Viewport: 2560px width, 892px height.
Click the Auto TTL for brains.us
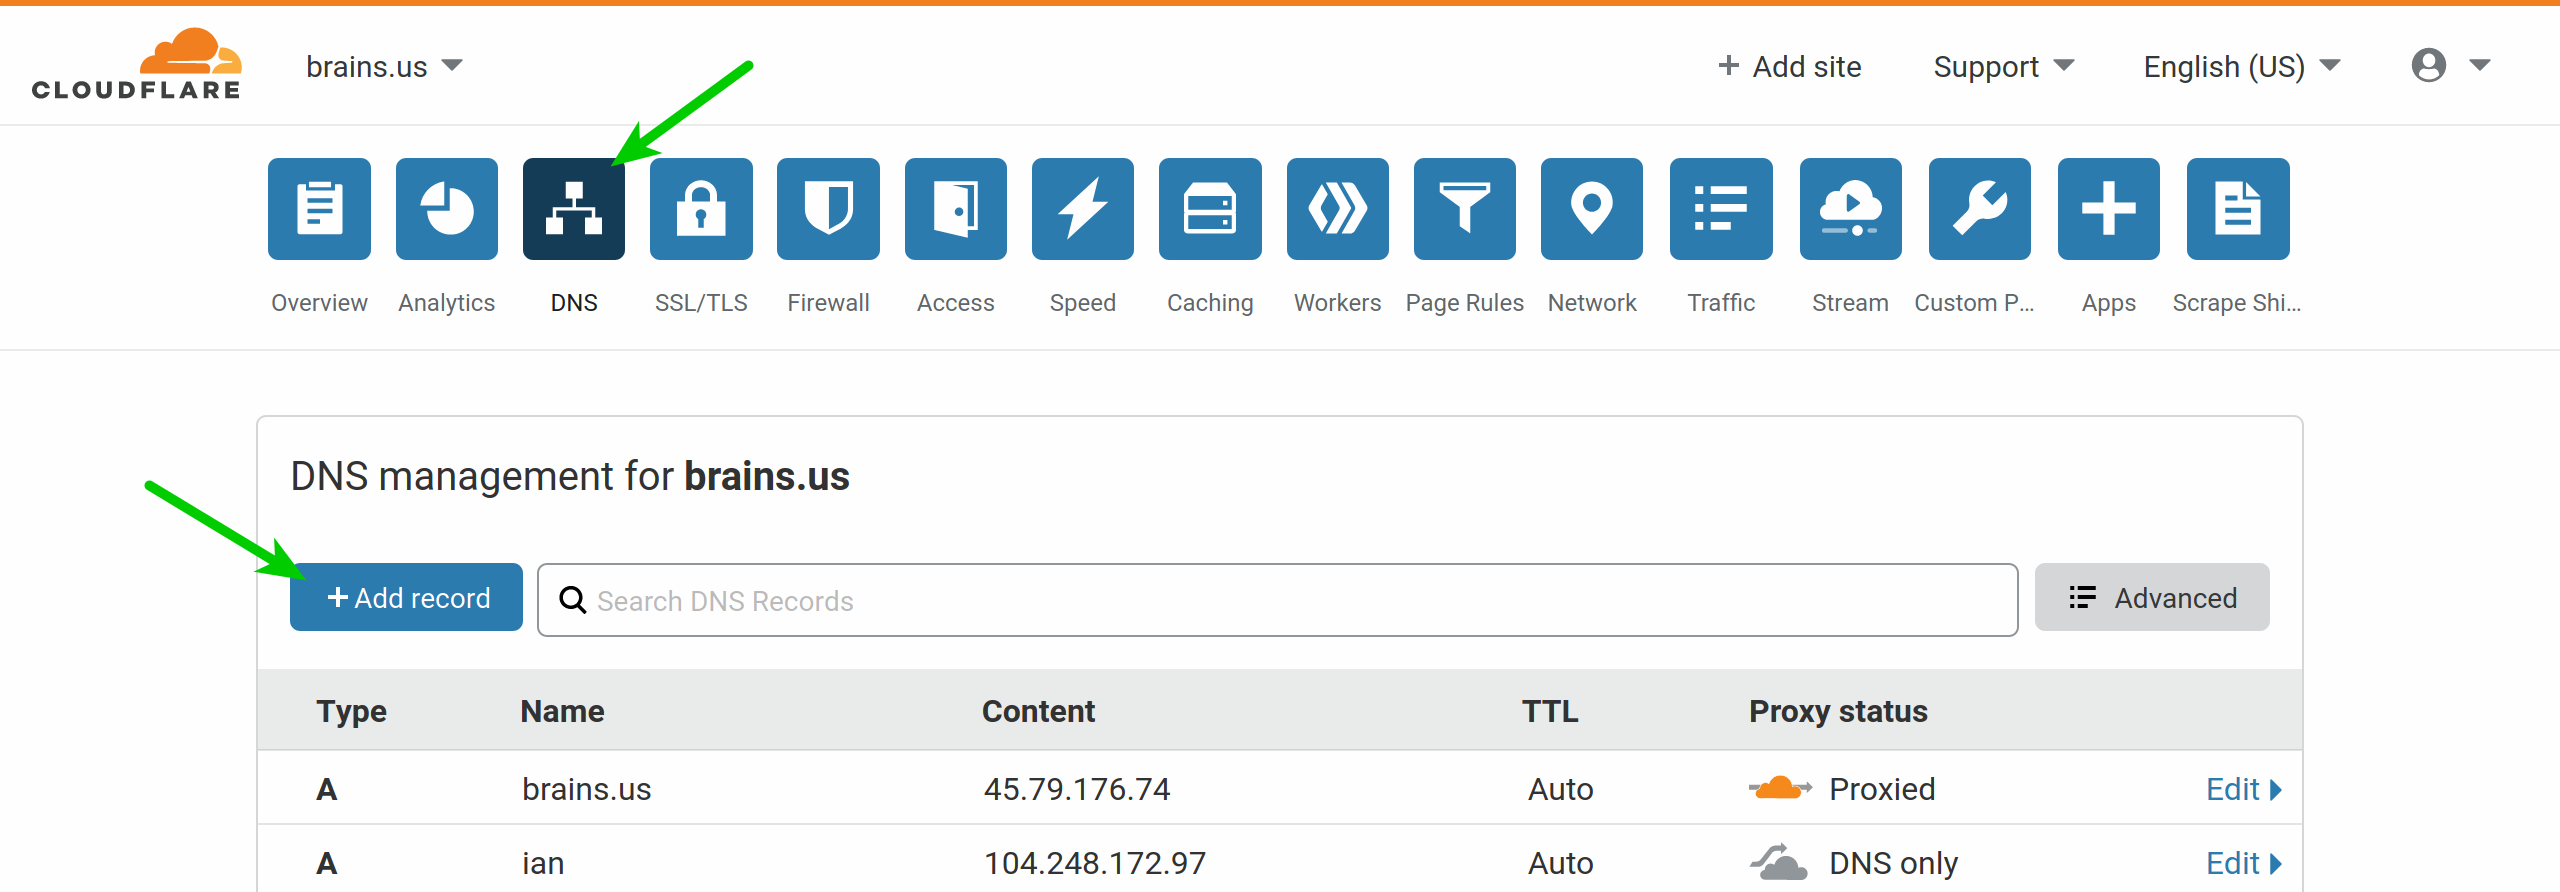point(1560,789)
